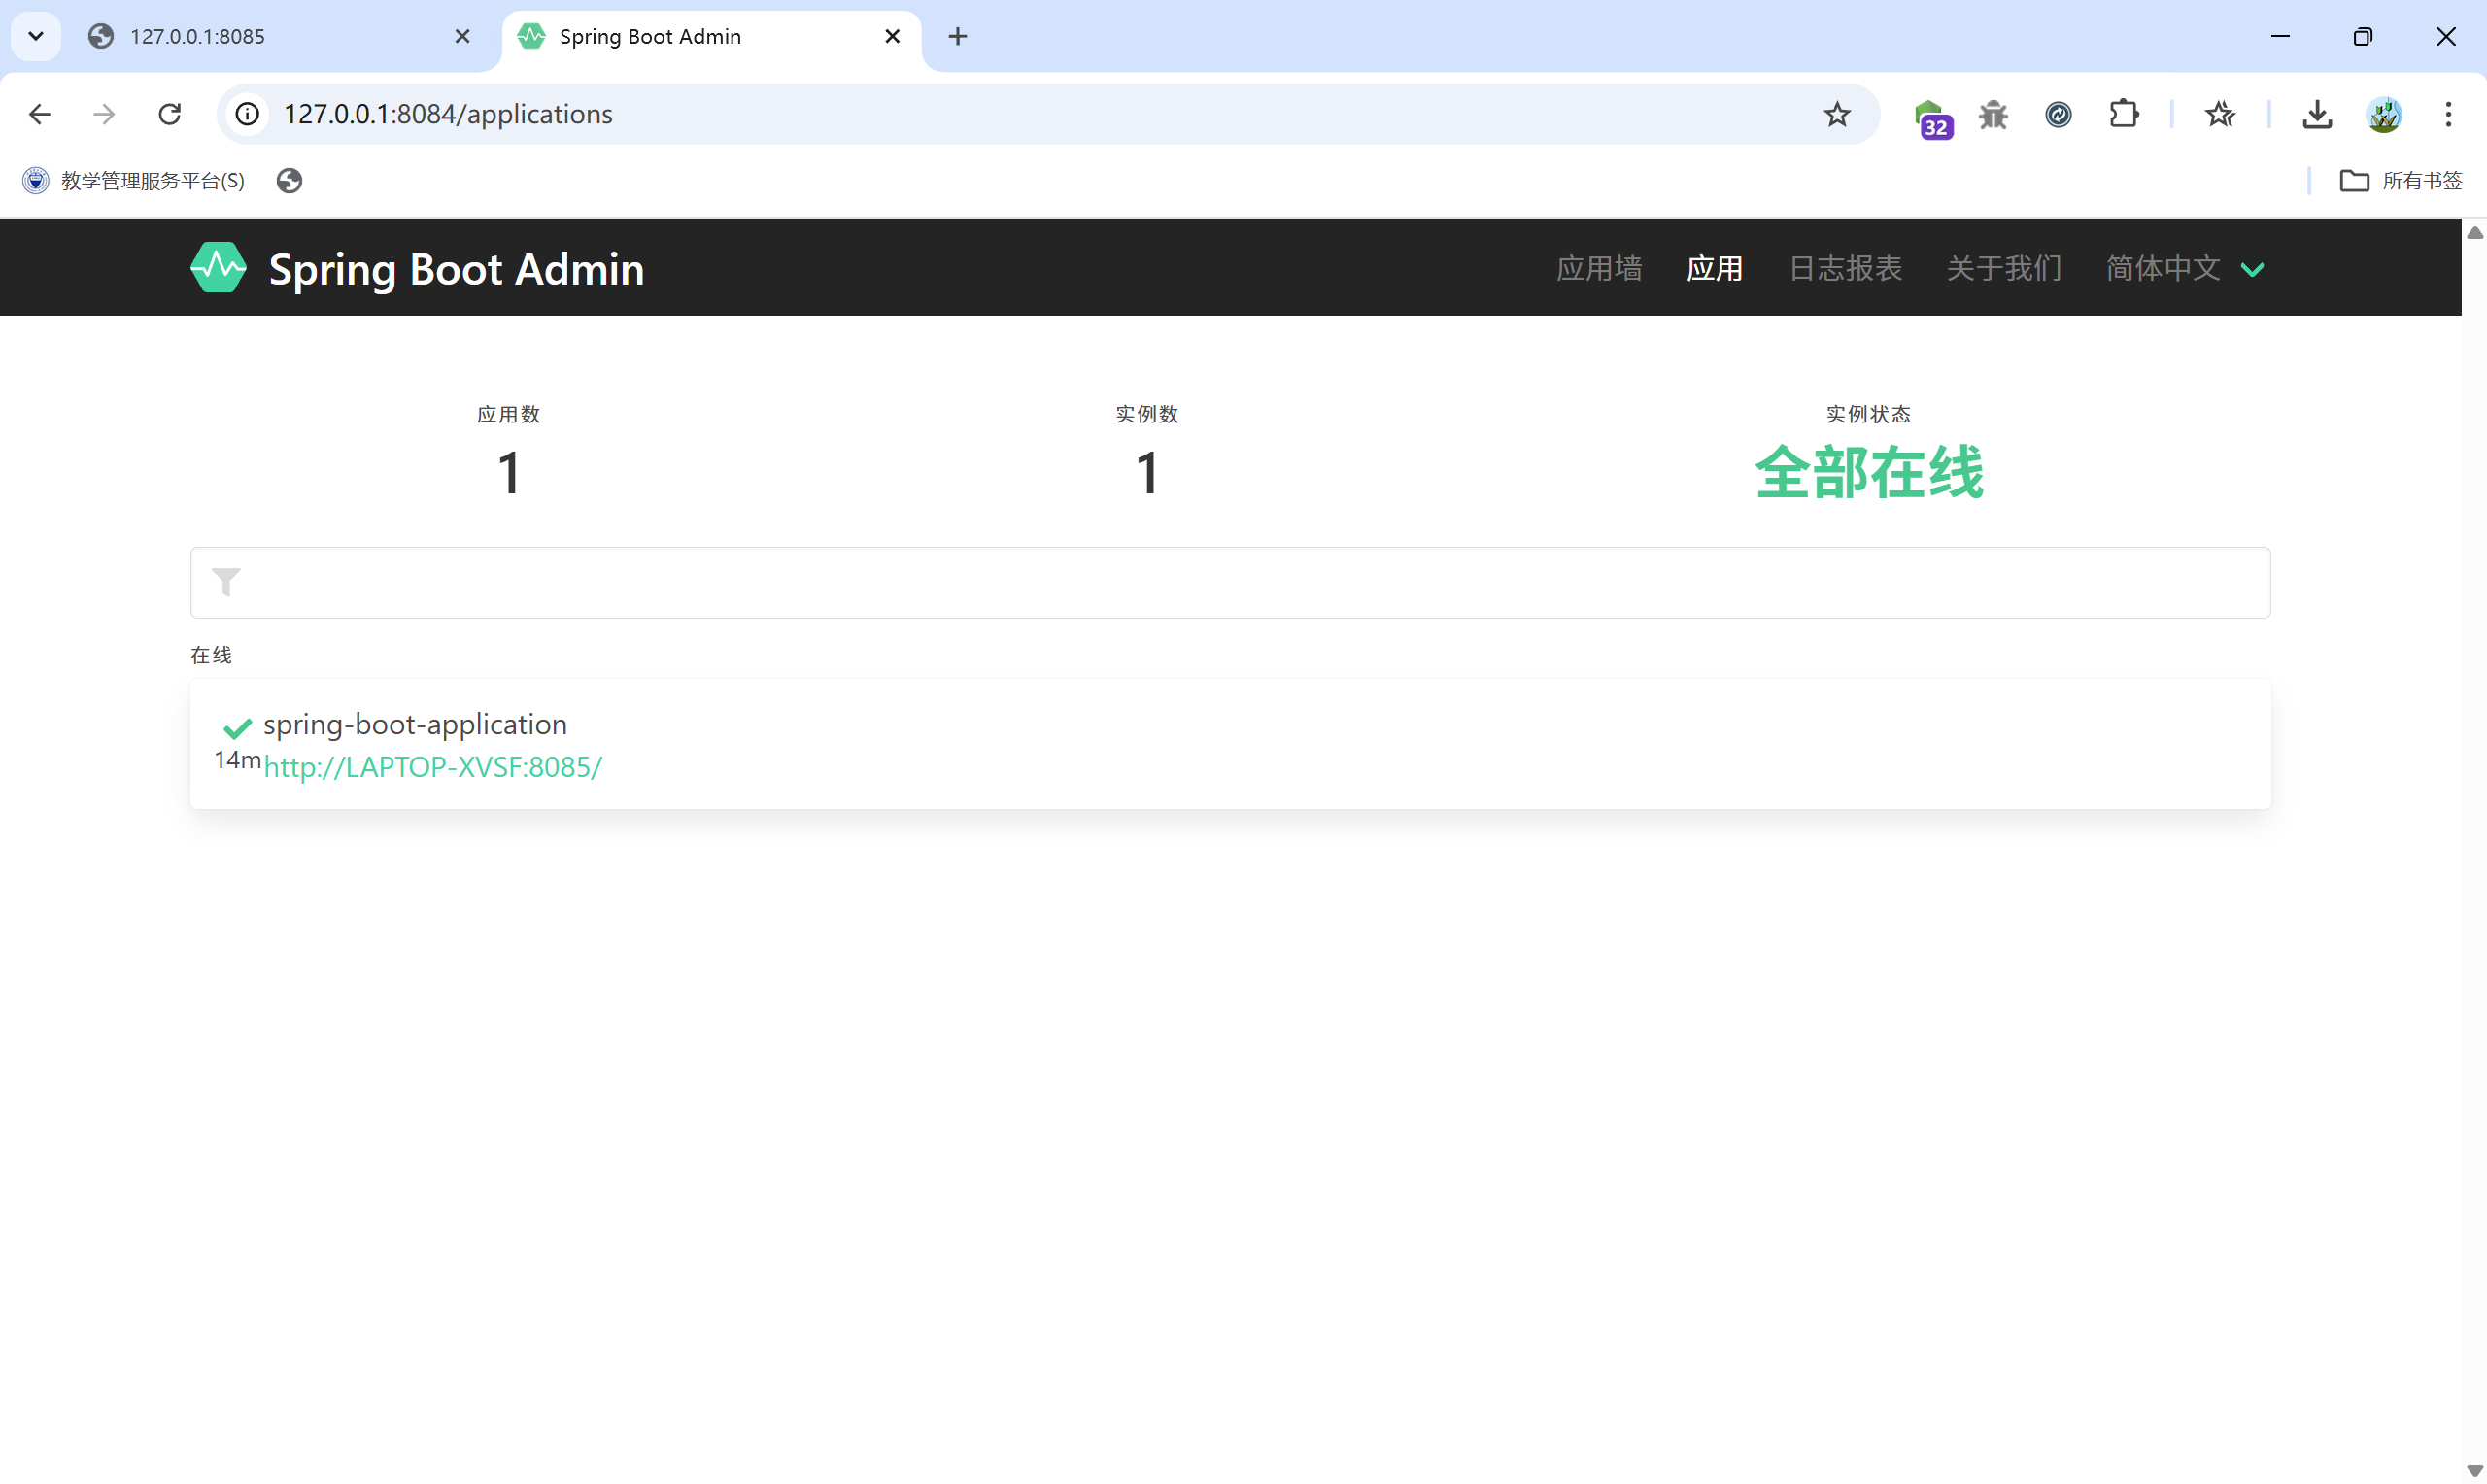View site information icon in address bar
Image resolution: width=2487 pixels, height=1484 pixels.
click(247, 114)
